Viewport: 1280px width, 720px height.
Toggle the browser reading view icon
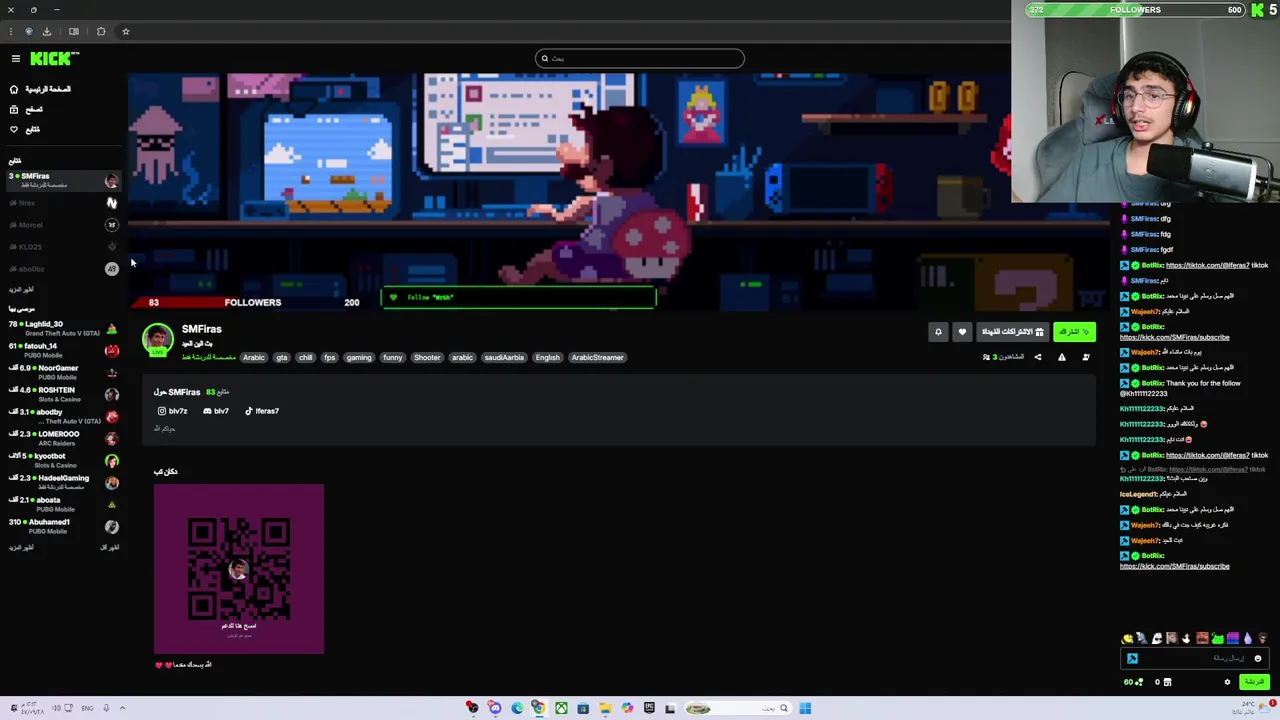[x=74, y=31]
